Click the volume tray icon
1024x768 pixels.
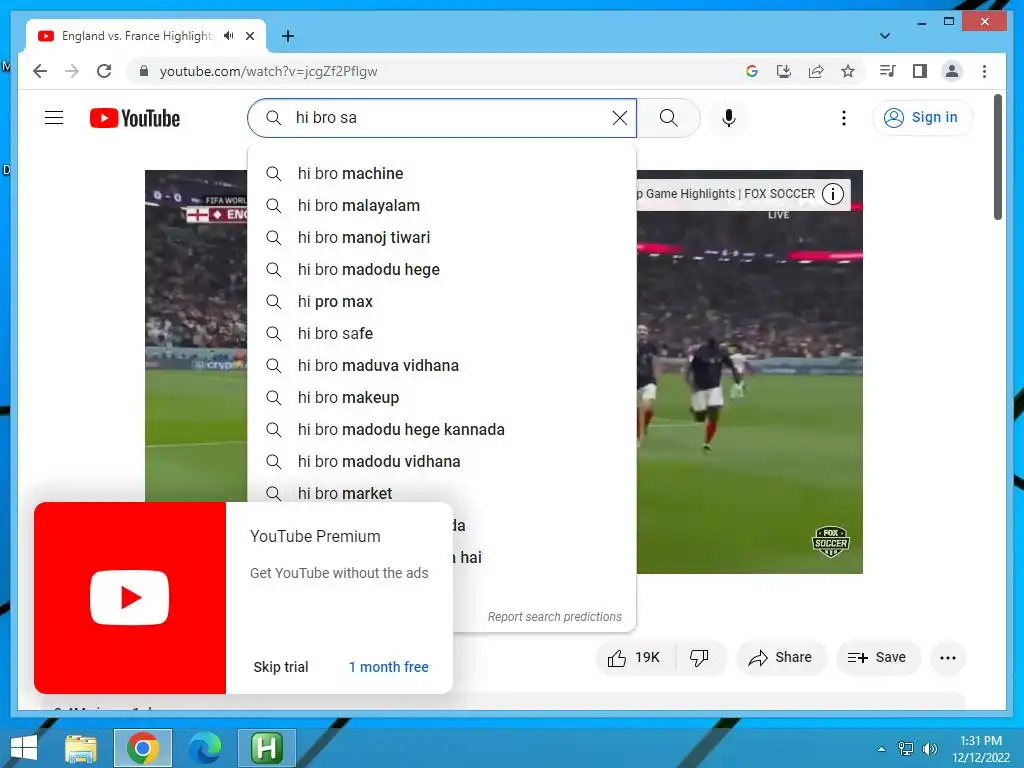(929, 749)
